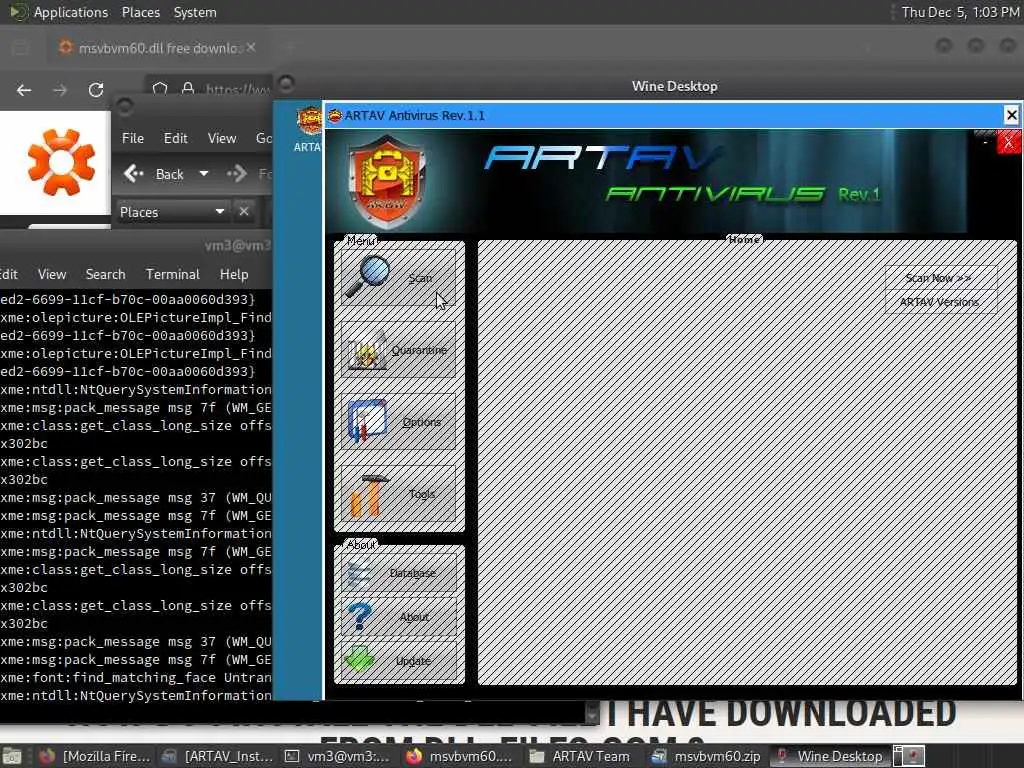Click Firefox forward arrow button
The height and width of the screenshot is (768, 1024).
[60, 90]
